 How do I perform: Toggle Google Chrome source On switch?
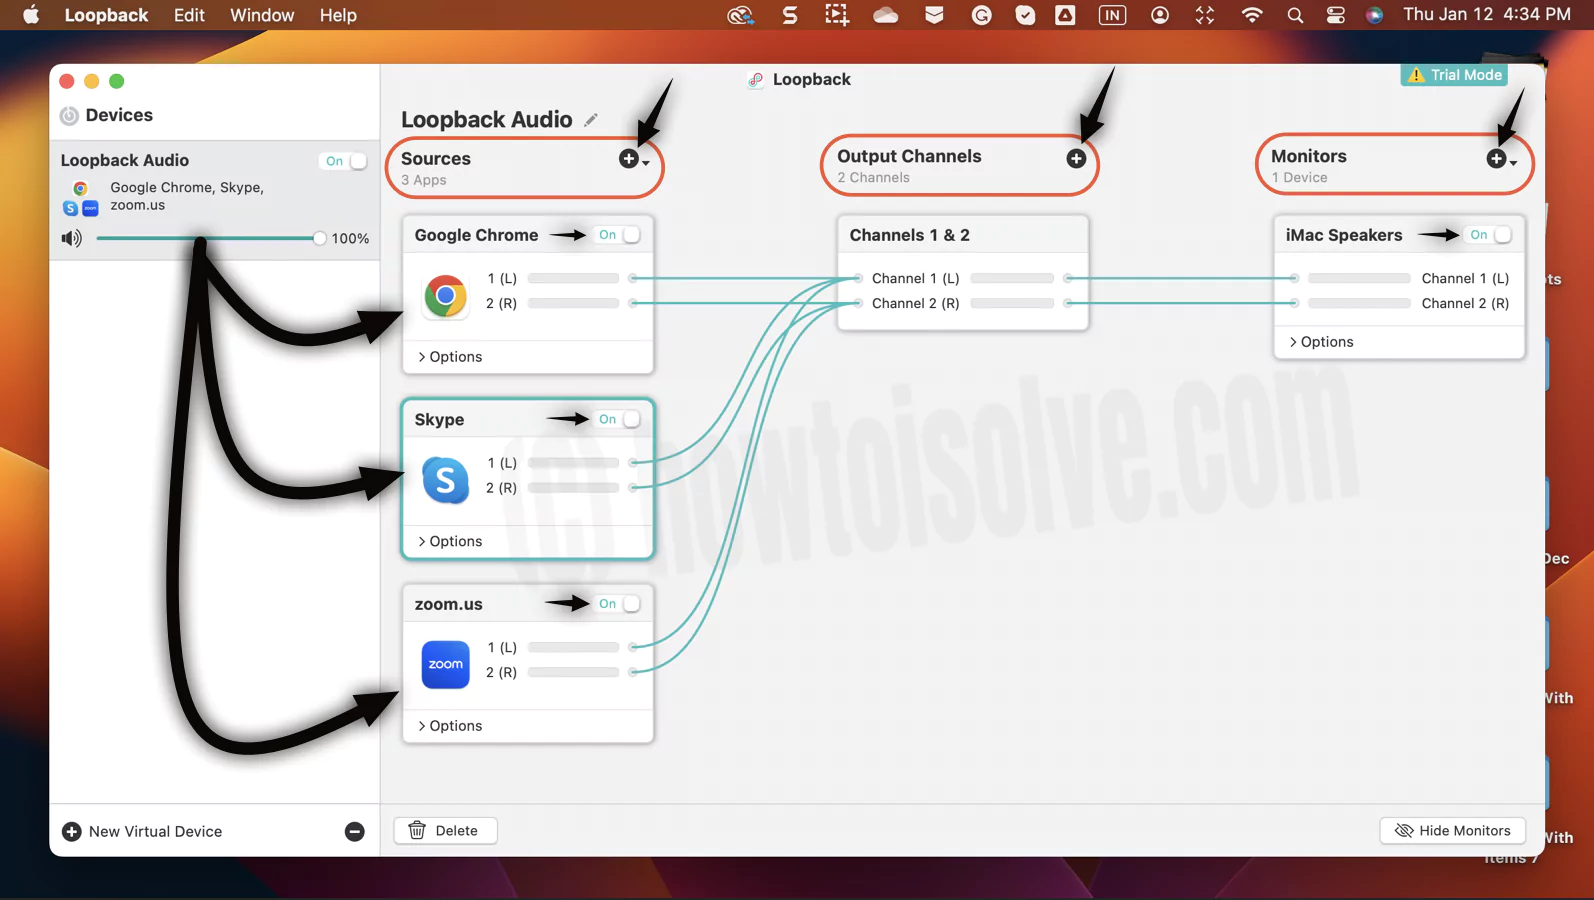coord(617,235)
